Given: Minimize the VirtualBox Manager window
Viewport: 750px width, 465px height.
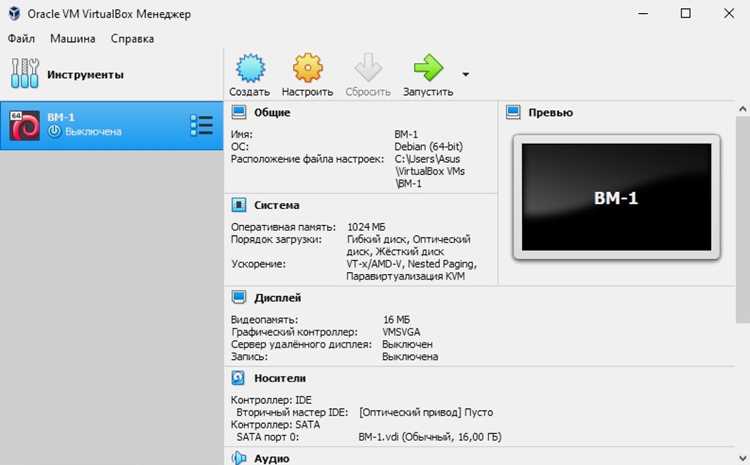Looking at the screenshot, I should pos(643,13).
